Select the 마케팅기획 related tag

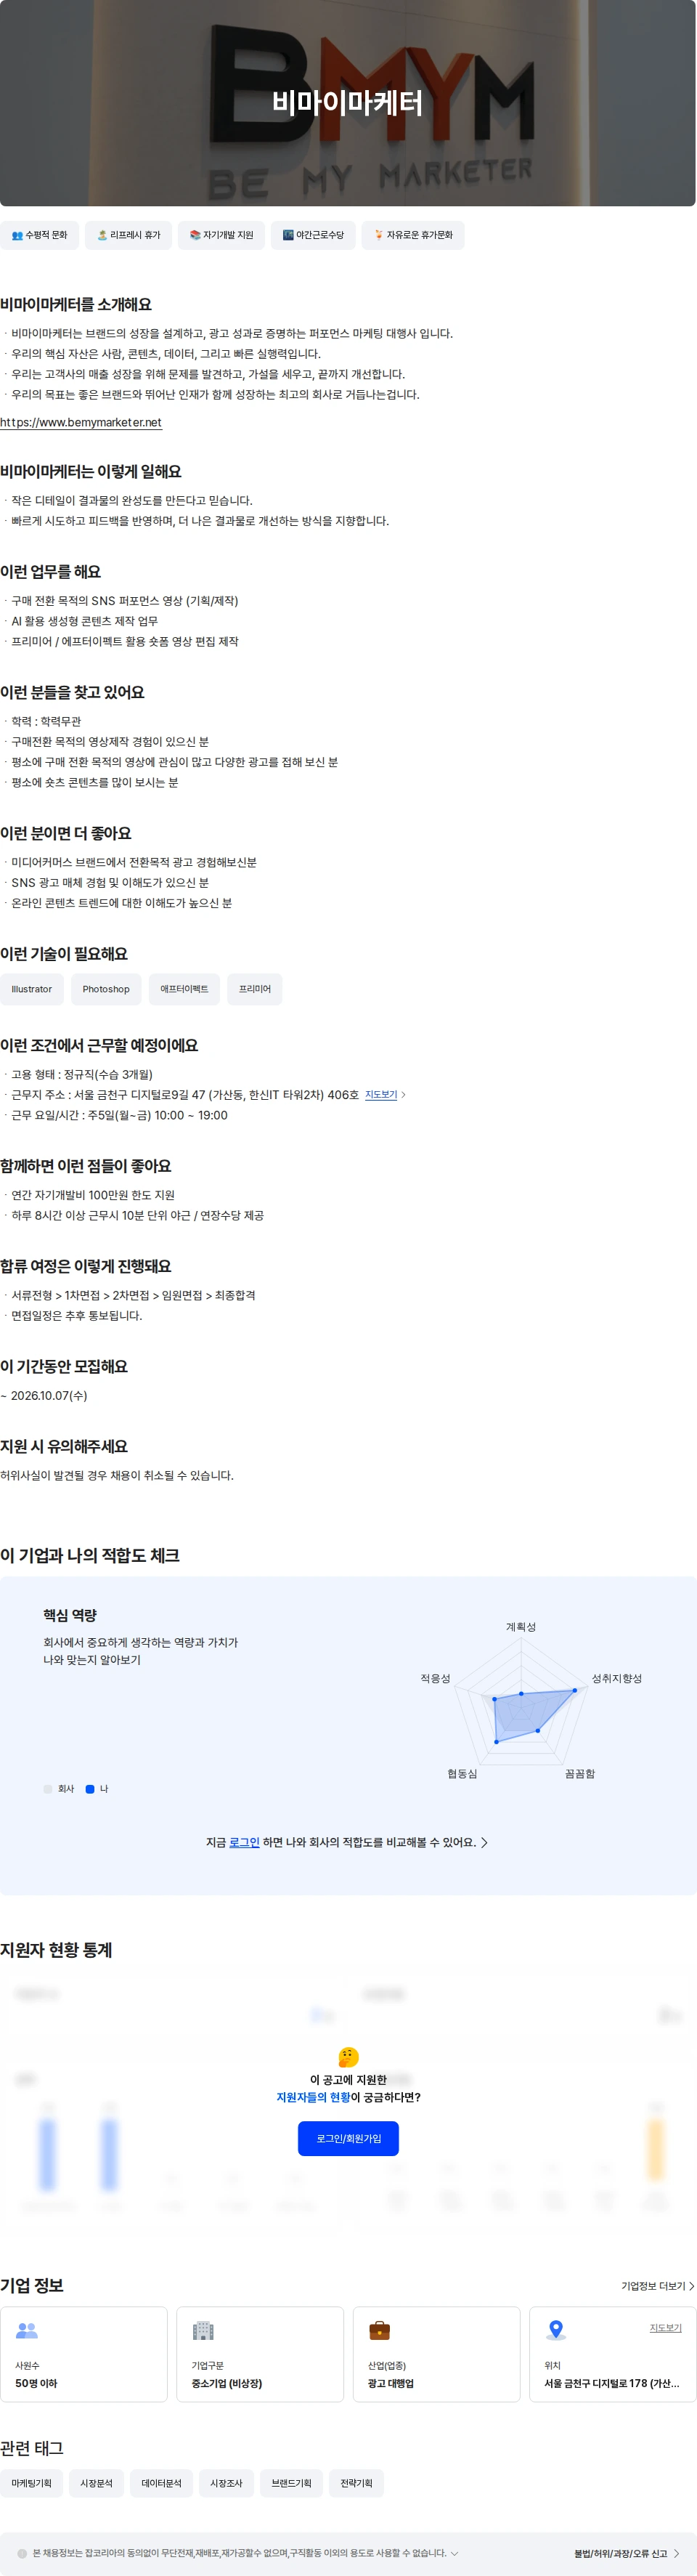point(31,2483)
